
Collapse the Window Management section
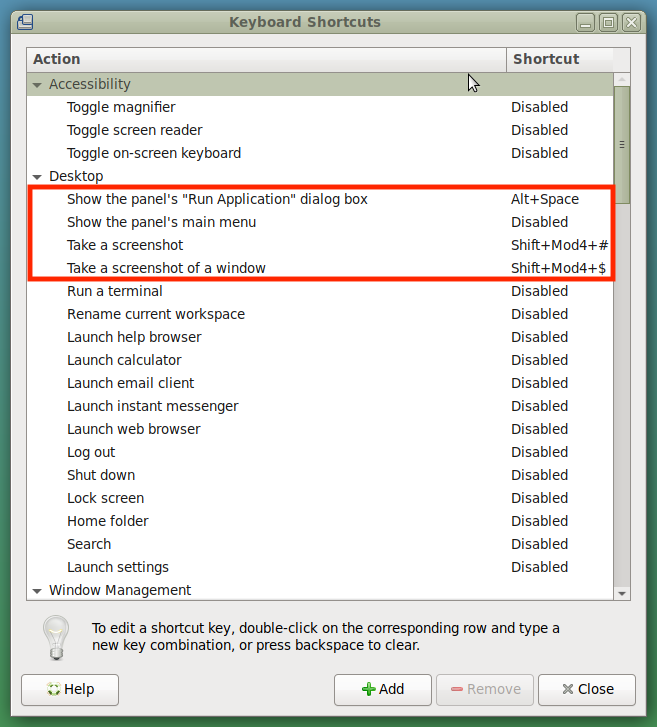pos(37,591)
